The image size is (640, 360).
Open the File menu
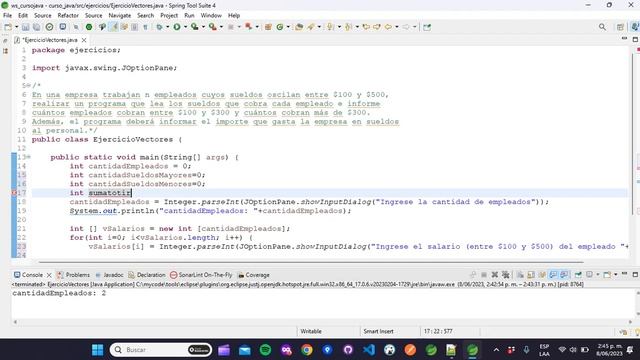pyautogui.click(x=7, y=16)
